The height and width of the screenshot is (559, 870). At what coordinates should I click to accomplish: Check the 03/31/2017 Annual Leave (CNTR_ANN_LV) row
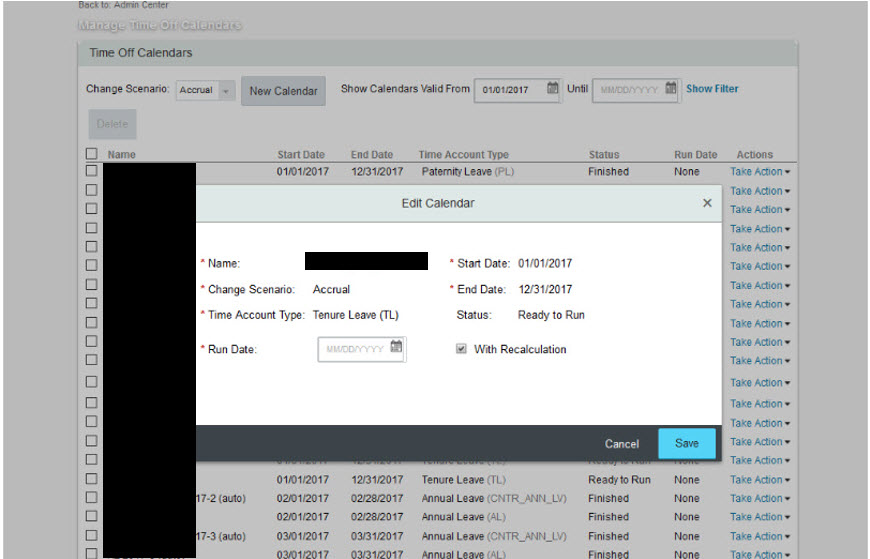(x=92, y=536)
